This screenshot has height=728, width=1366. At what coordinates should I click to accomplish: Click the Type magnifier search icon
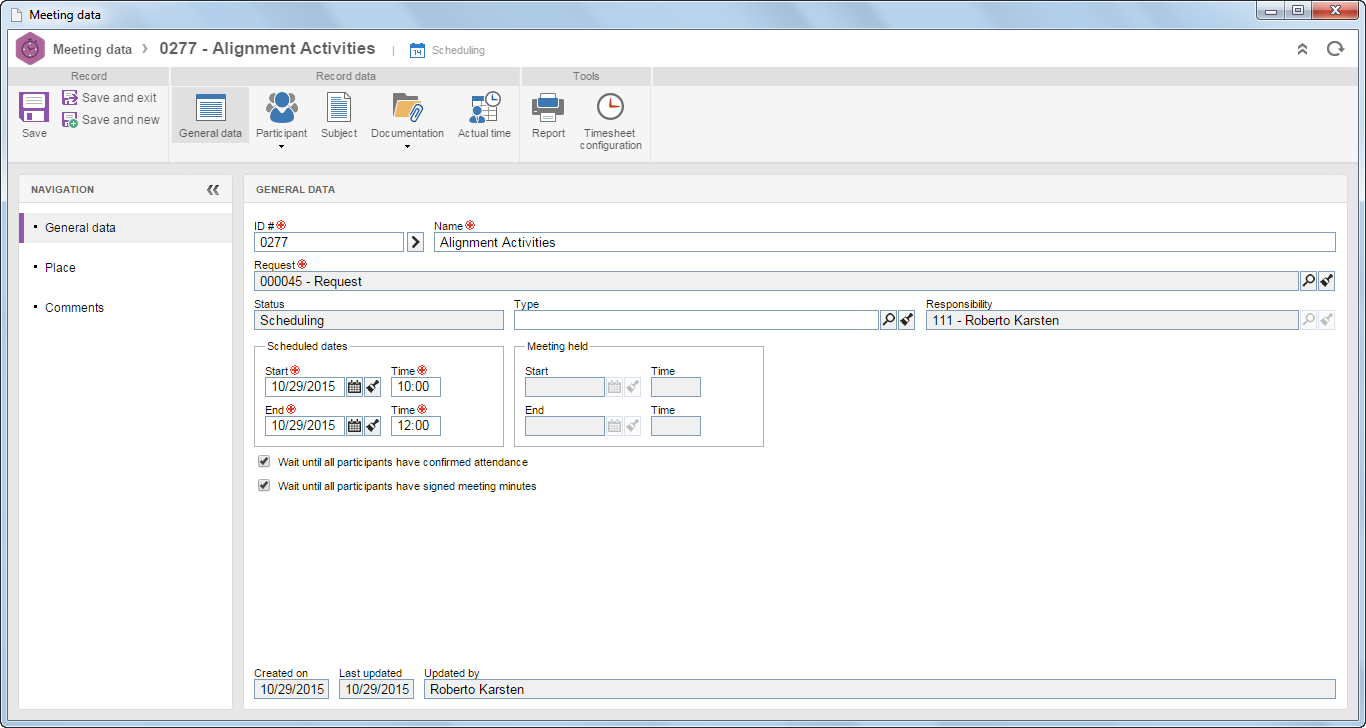pos(888,320)
